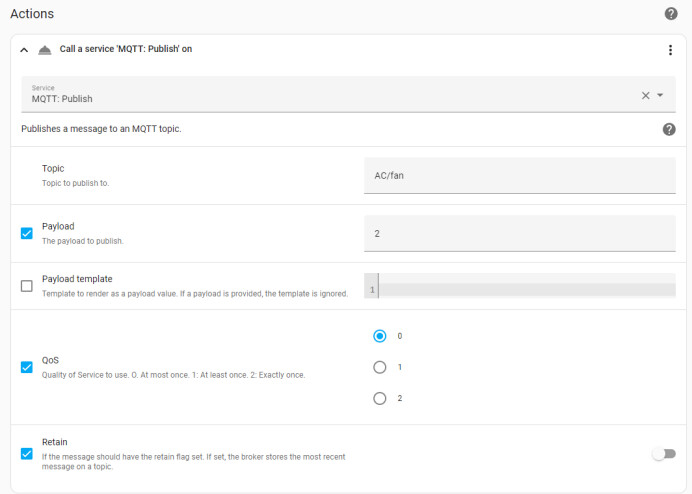
Task: Clear the MQTT: Publish service selection
Action: 645,95
